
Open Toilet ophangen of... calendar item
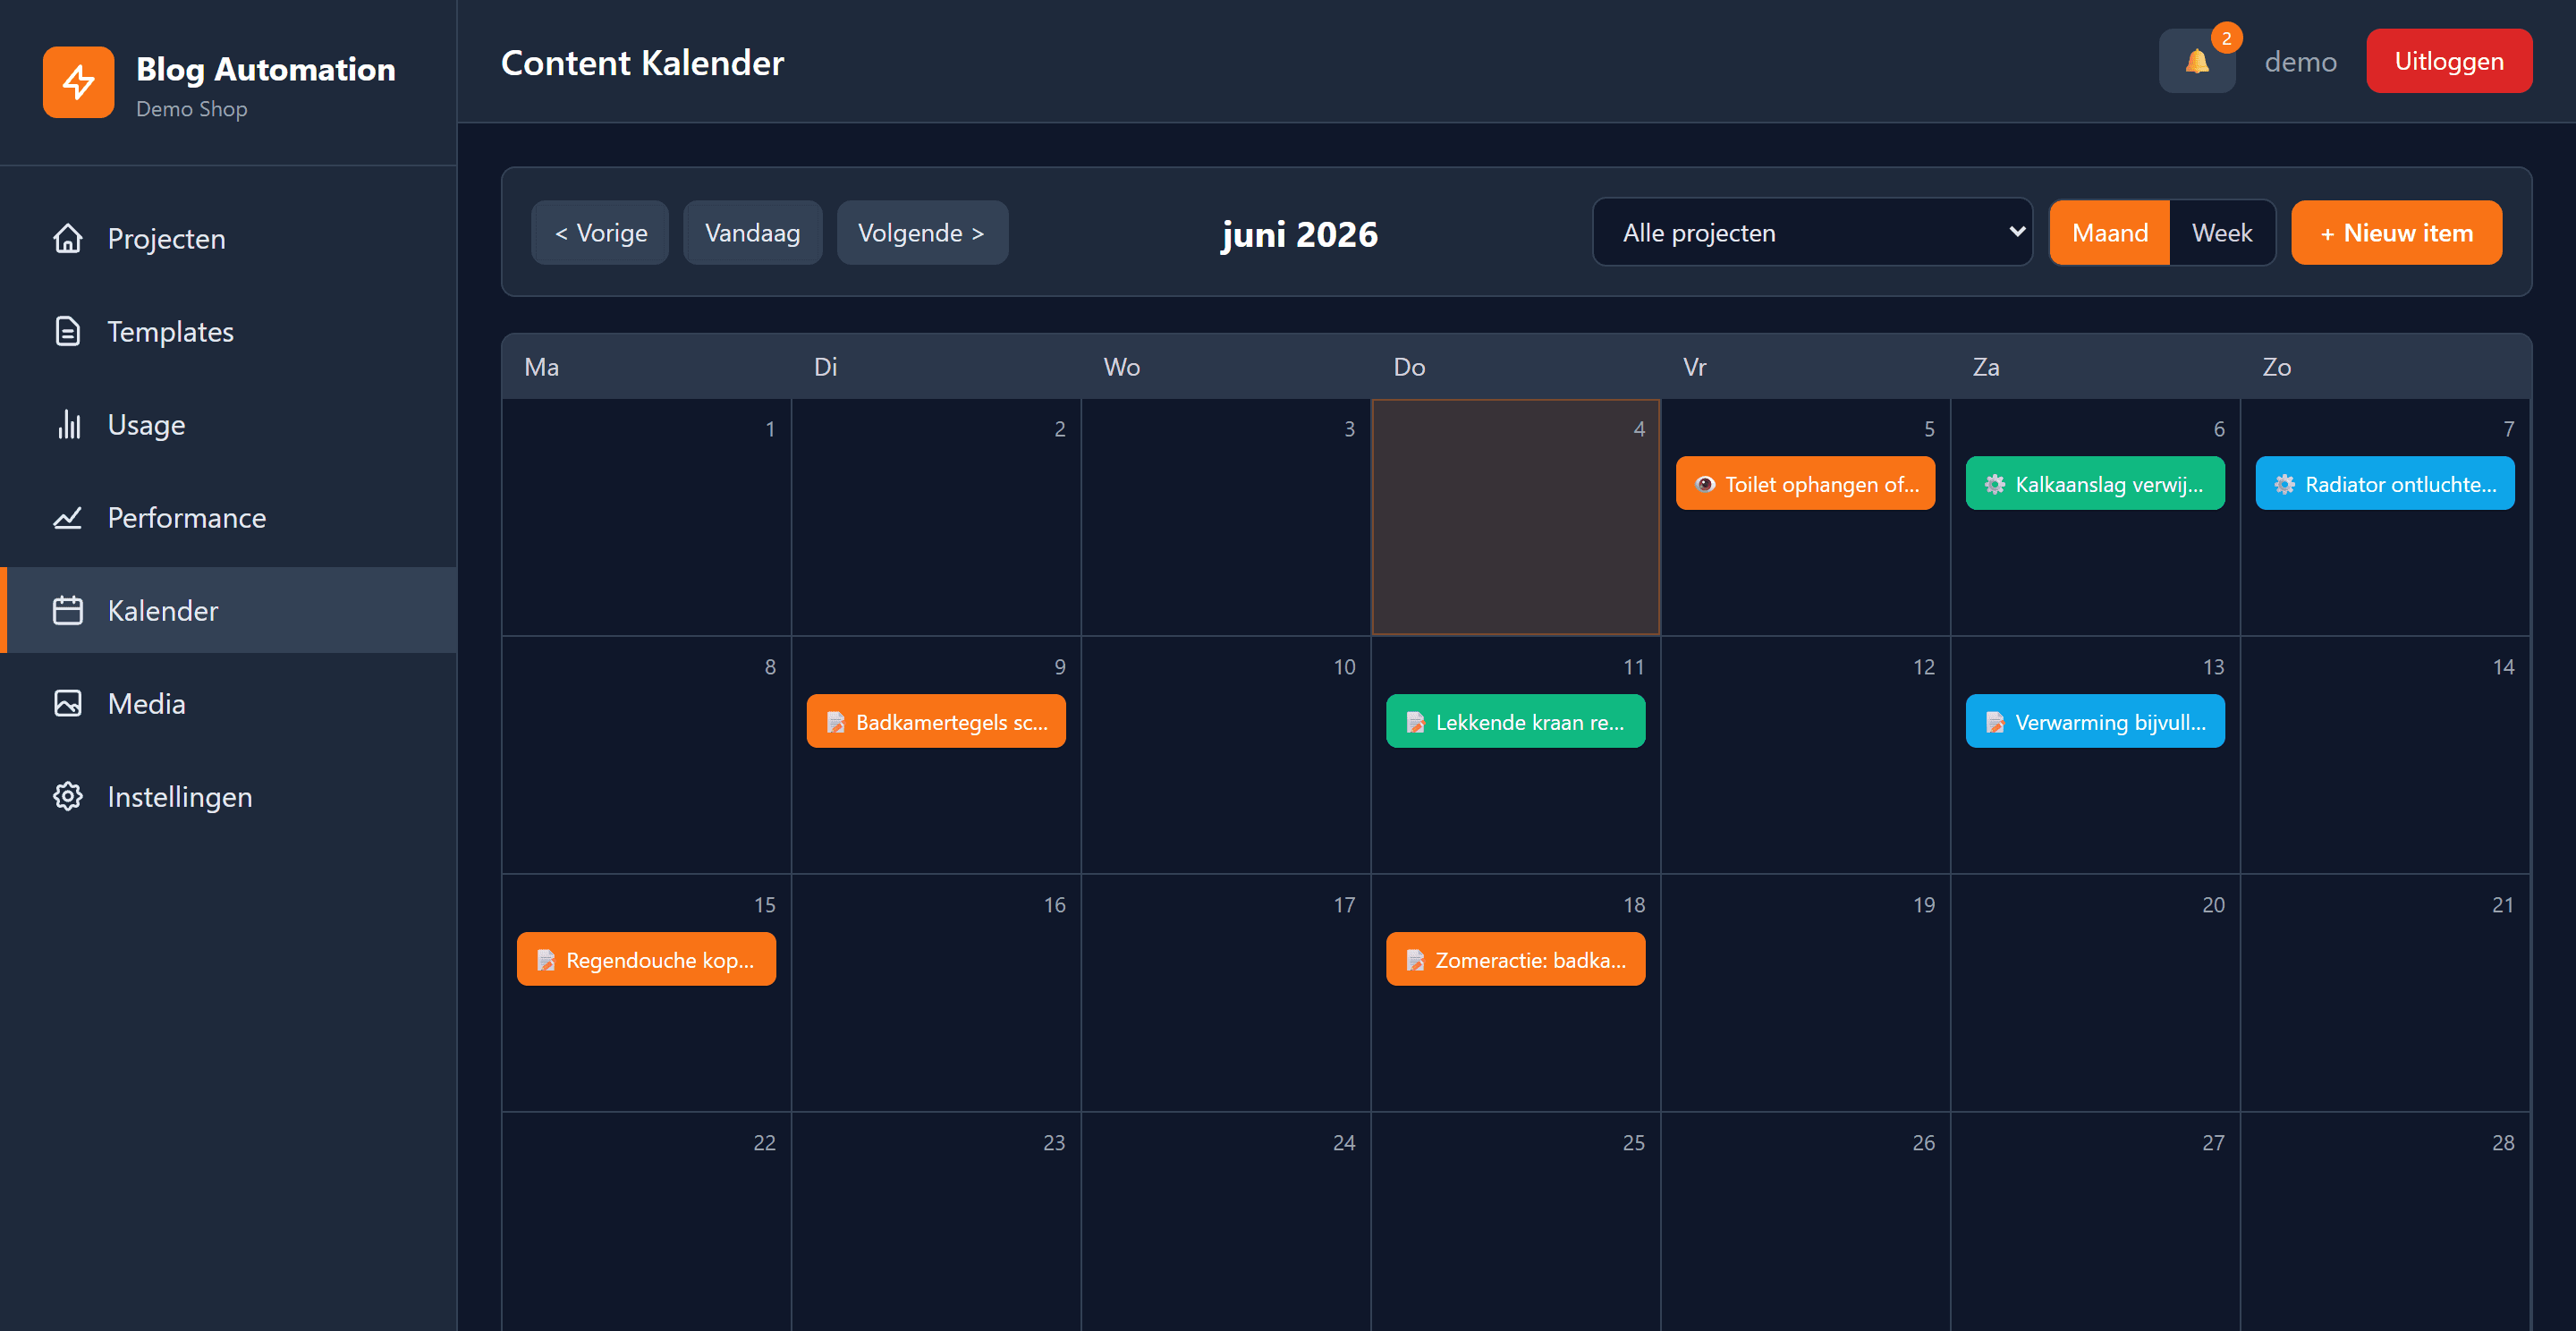(1805, 484)
